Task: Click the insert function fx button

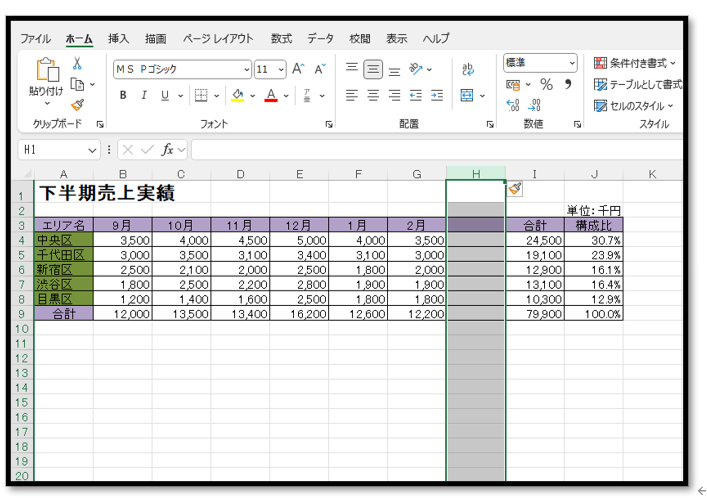Action: tap(167, 150)
